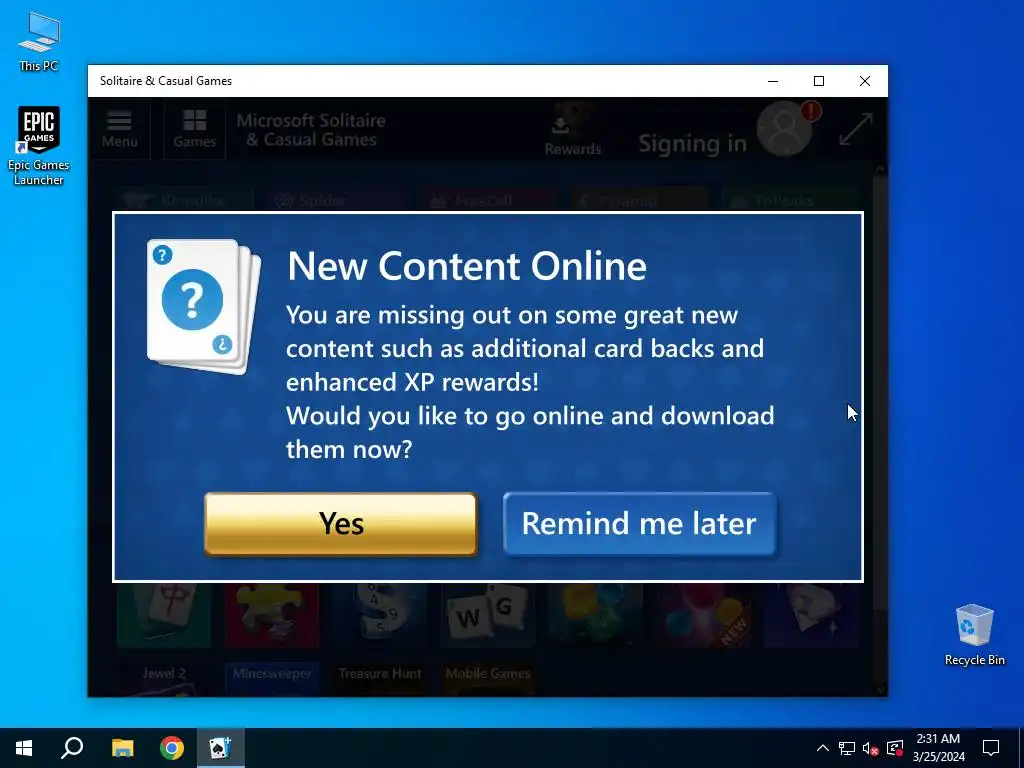
Task: Open the Rewards icon
Action: point(573,131)
